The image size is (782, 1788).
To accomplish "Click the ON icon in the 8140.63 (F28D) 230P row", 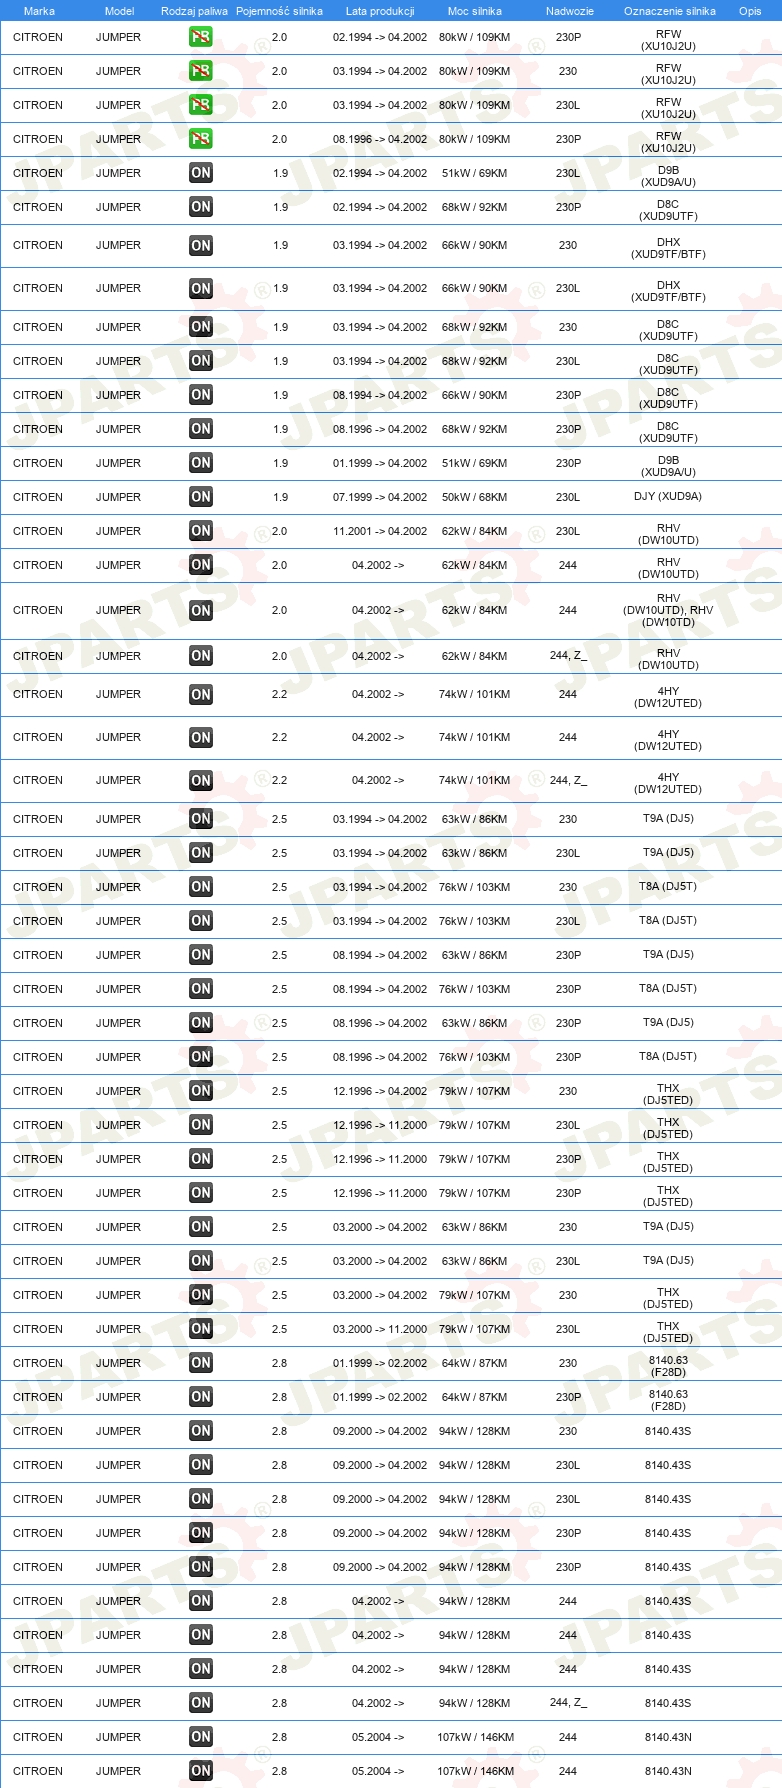I will 201,1397.
